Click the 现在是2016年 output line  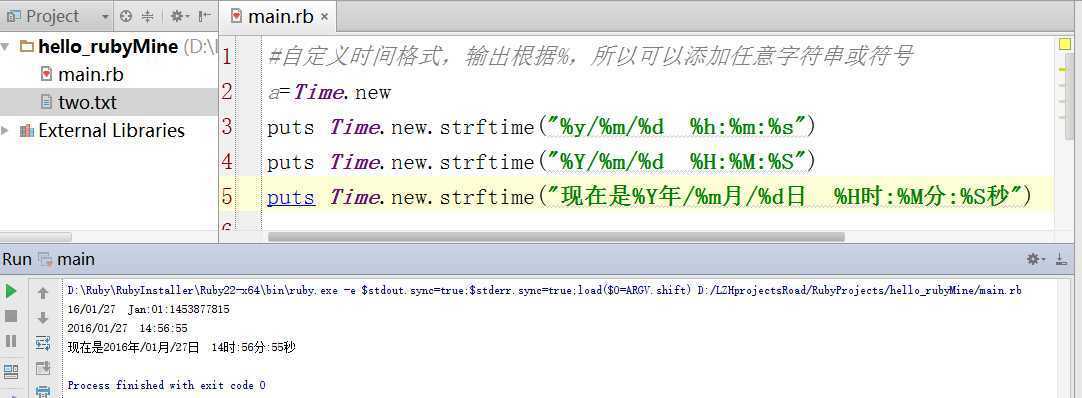pos(181,347)
